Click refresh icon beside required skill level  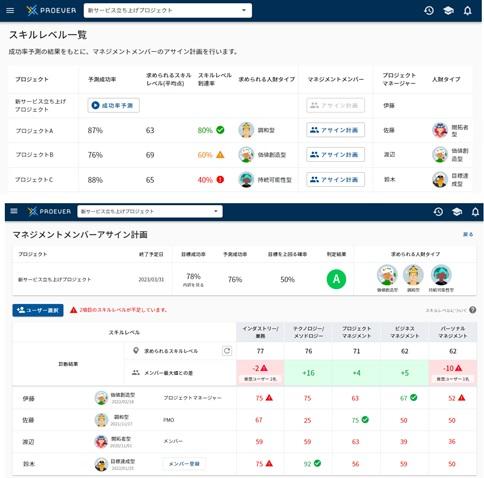pyautogui.click(x=227, y=351)
